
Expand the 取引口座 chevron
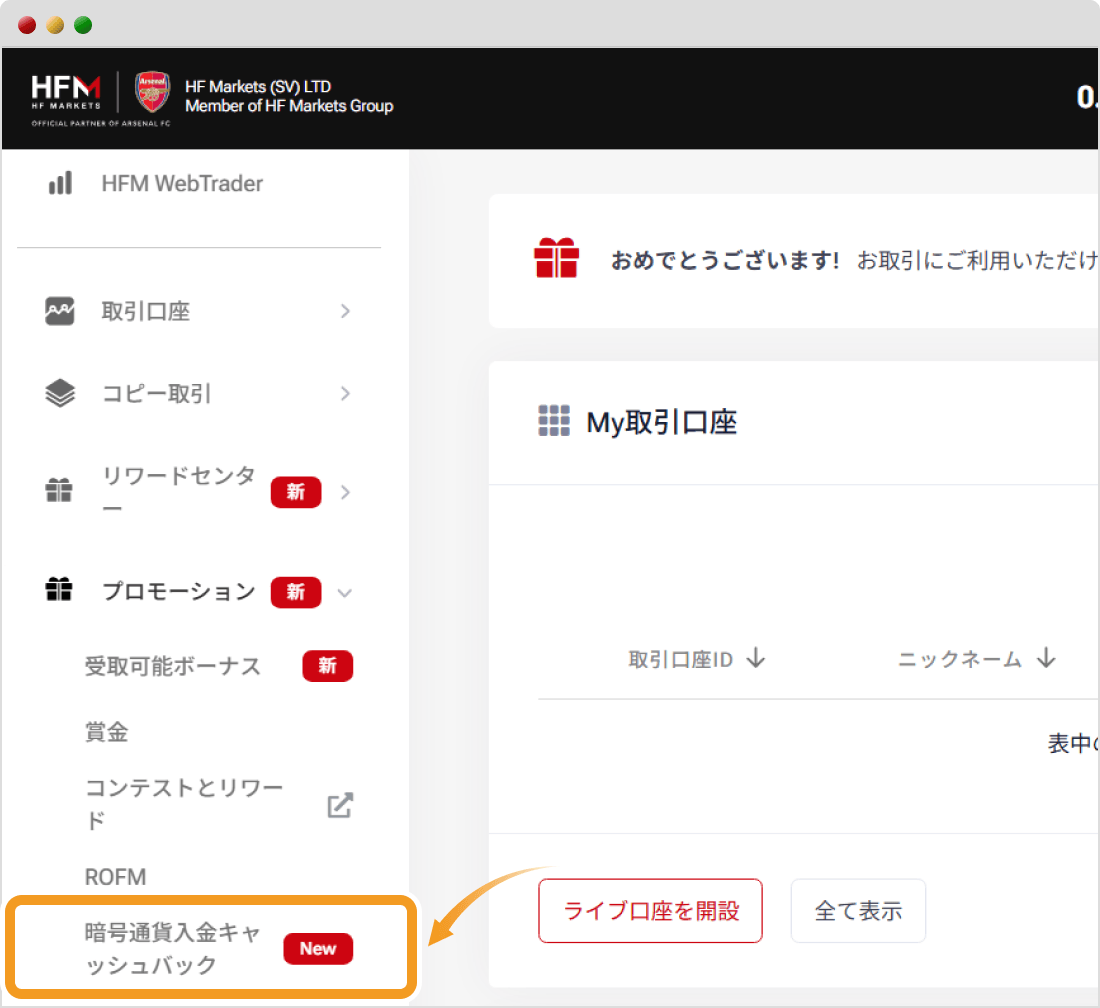click(x=345, y=311)
